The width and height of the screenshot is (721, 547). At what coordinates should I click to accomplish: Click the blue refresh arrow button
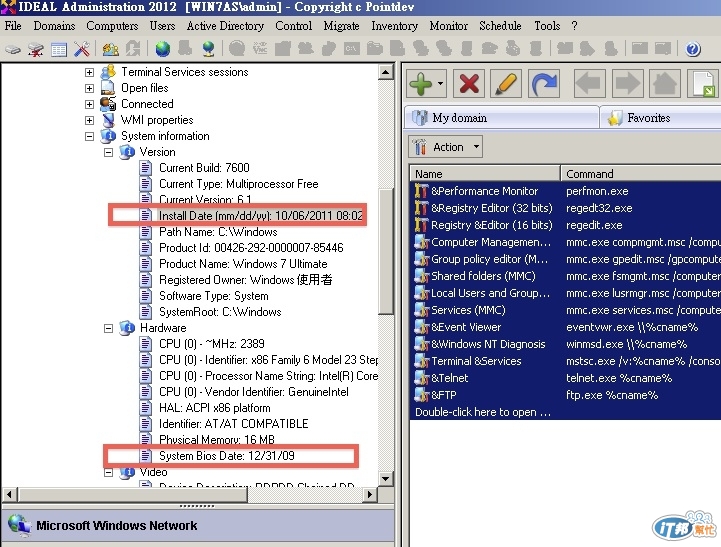click(x=544, y=84)
